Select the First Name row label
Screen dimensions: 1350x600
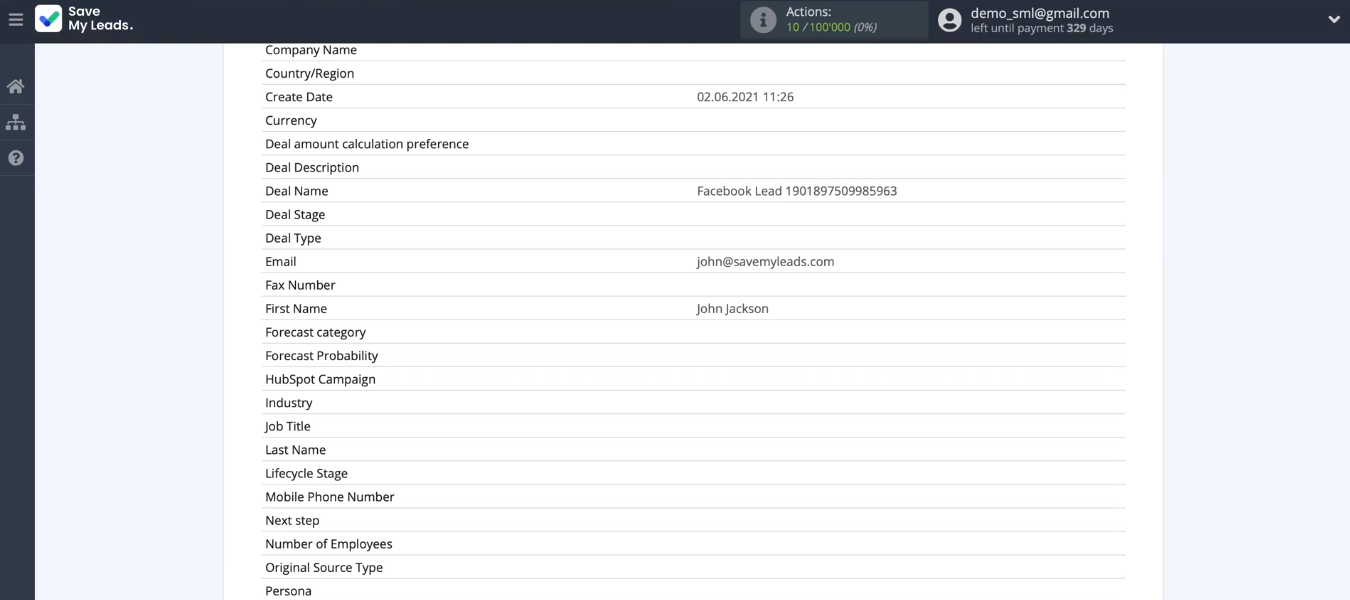coord(296,309)
